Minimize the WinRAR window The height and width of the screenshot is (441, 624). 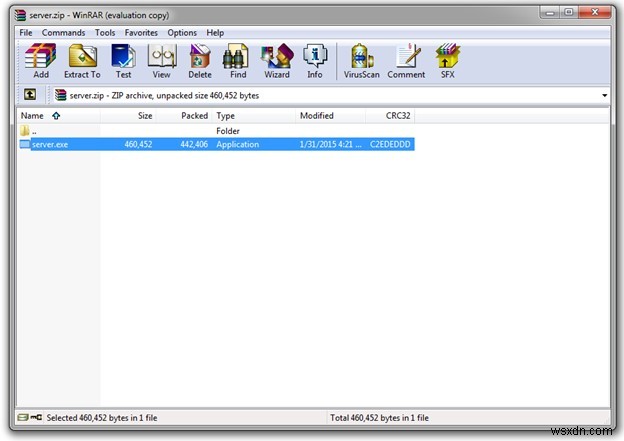pyautogui.click(x=550, y=13)
